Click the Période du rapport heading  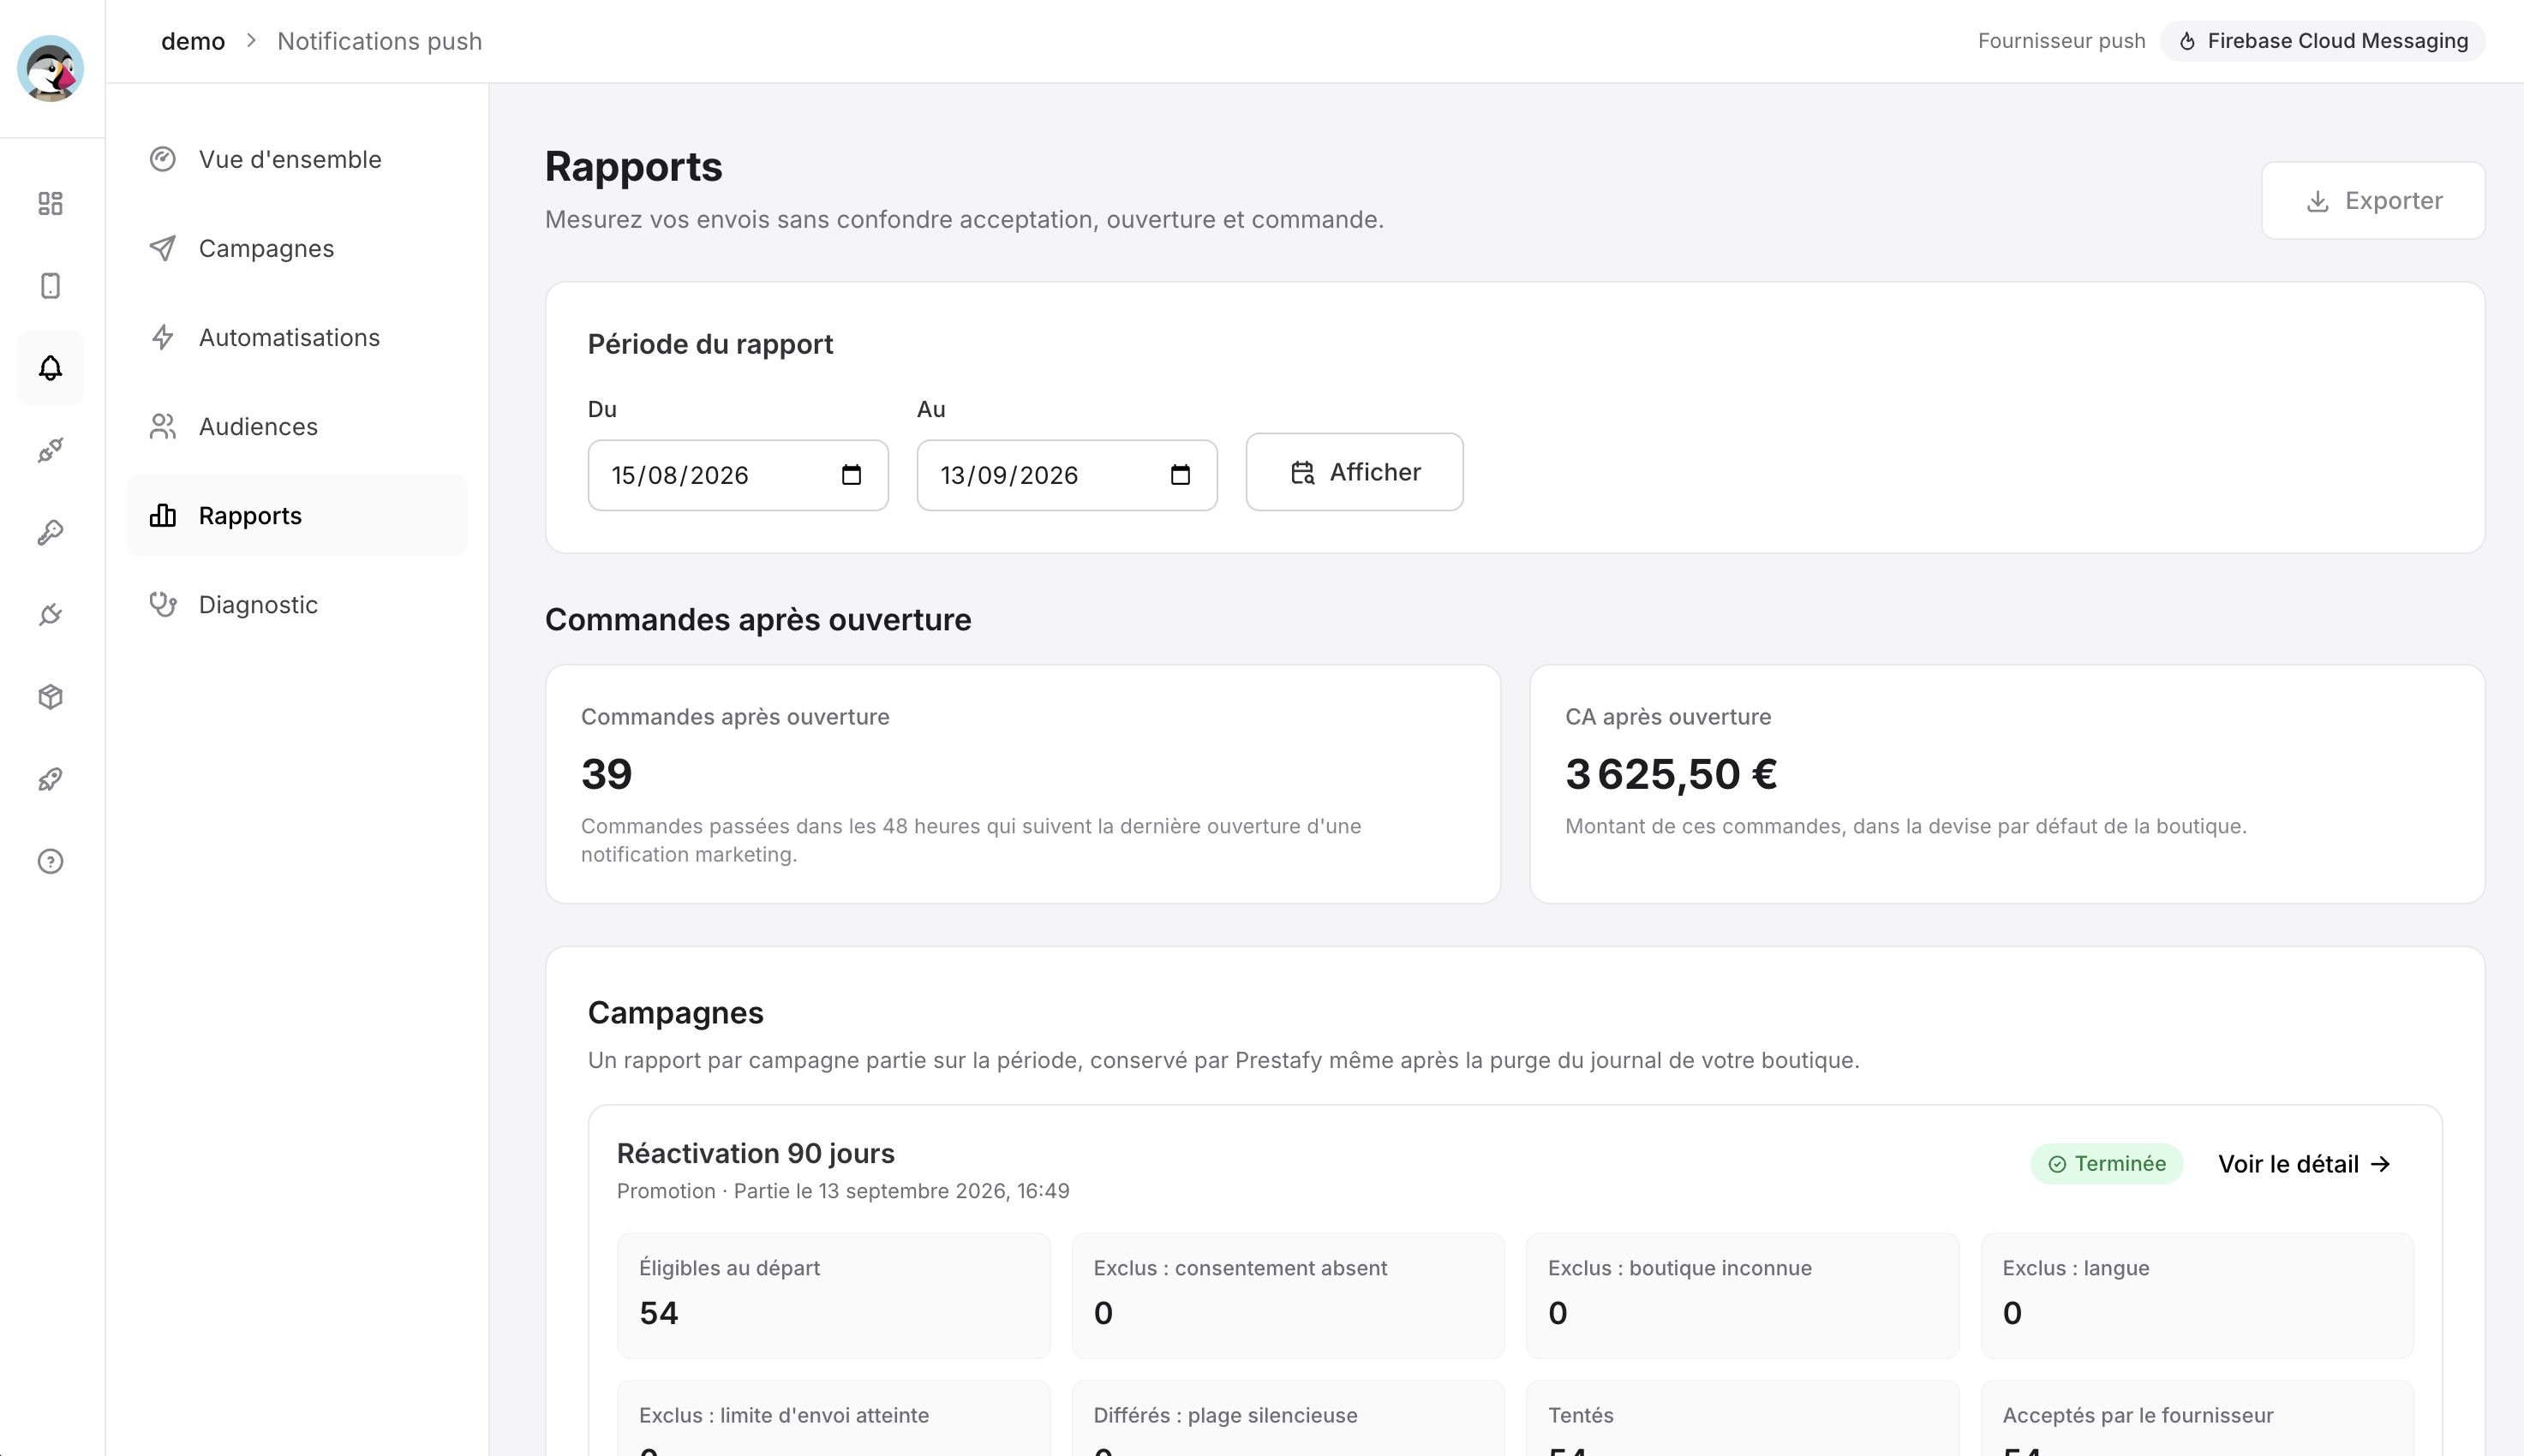pyautogui.click(x=710, y=344)
